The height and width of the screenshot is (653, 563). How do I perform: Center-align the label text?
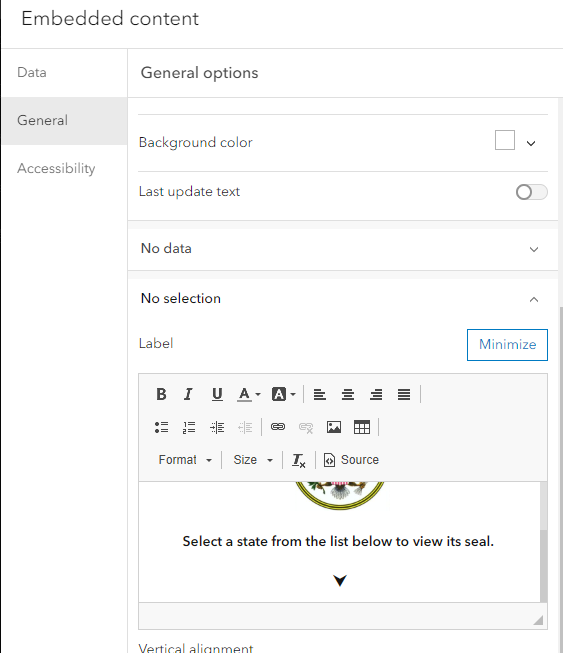click(348, 394)
